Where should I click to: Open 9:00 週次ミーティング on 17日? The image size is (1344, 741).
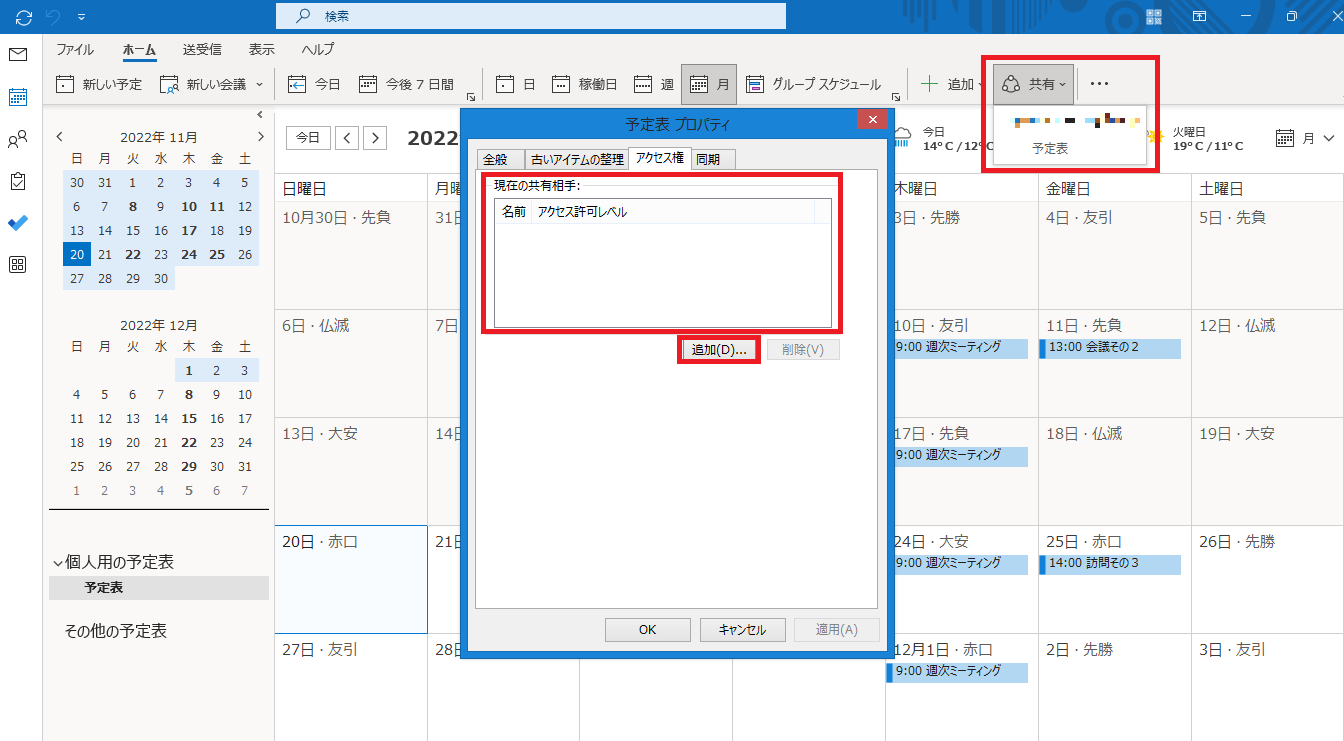(x=957, y=456)
